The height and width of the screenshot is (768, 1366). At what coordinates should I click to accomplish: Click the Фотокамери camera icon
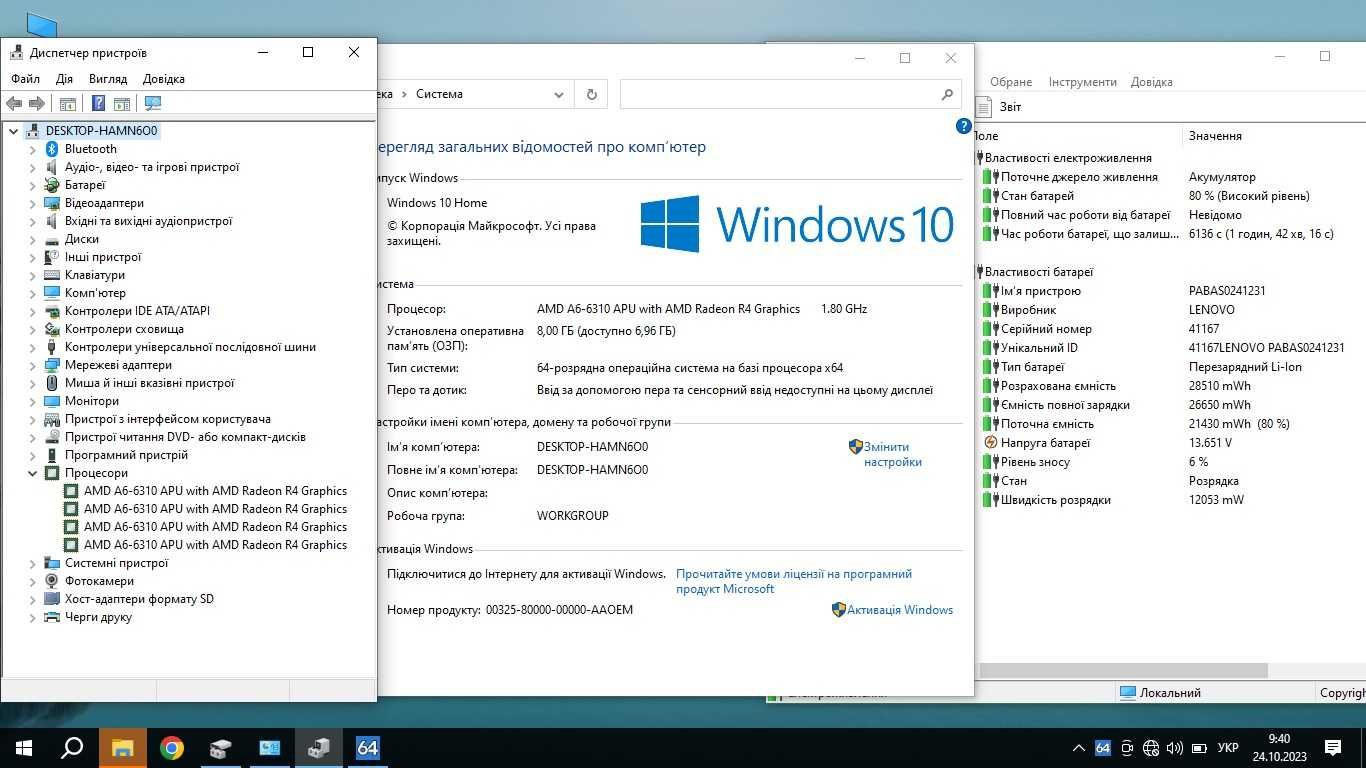tap(53, 581)
